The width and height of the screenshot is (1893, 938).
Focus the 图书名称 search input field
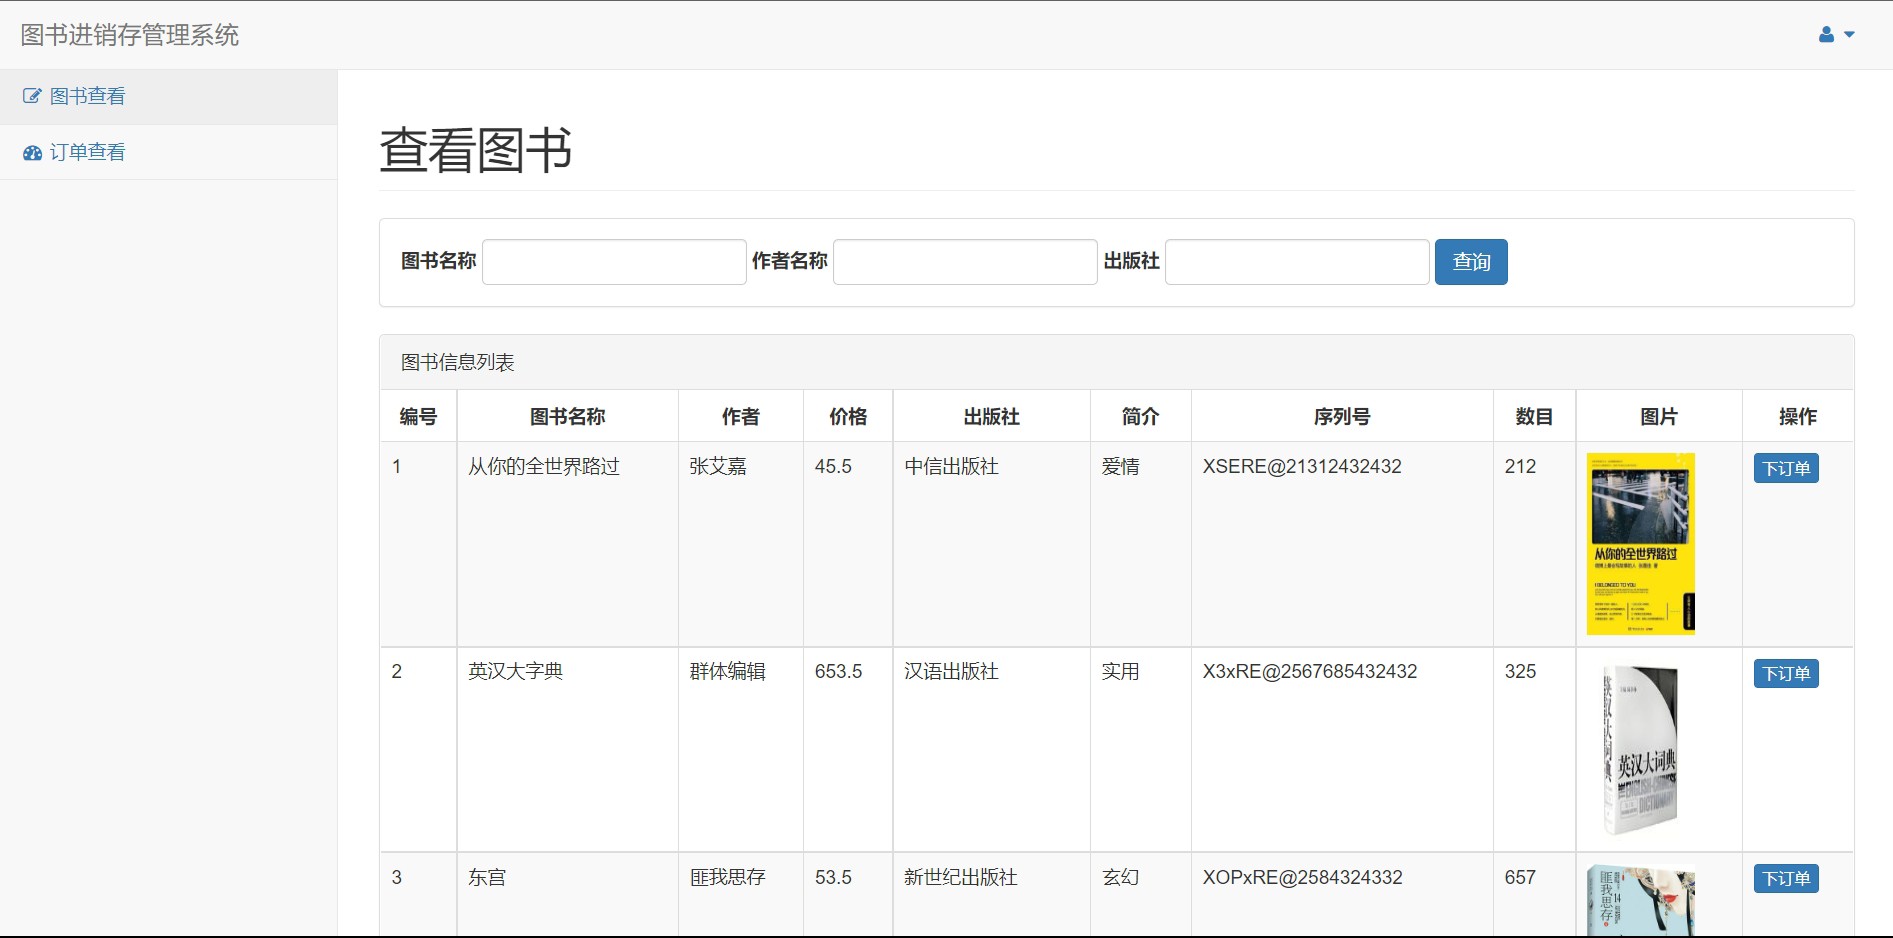click(x=614, y=262)
